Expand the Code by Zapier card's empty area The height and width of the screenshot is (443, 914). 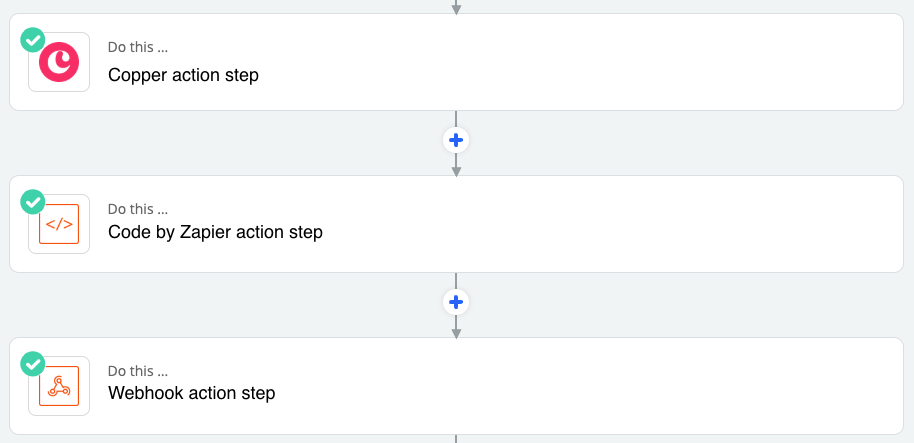[x=583, y=224]
